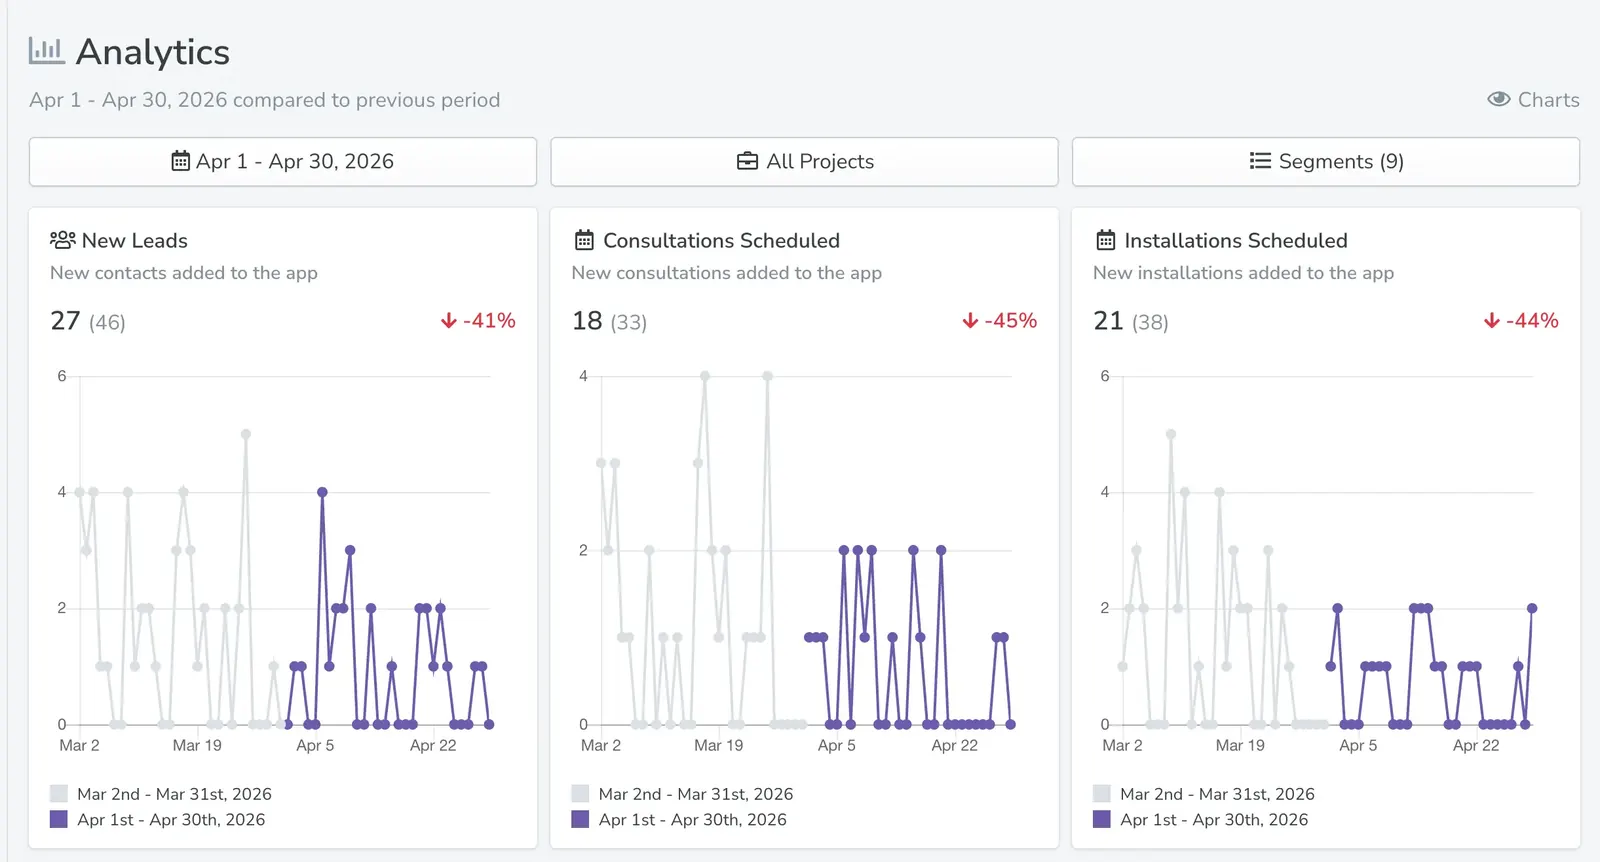Click the Analytics page heading
The height and width of the screenshot is (862, 1600).
click(x=153, y=52)
